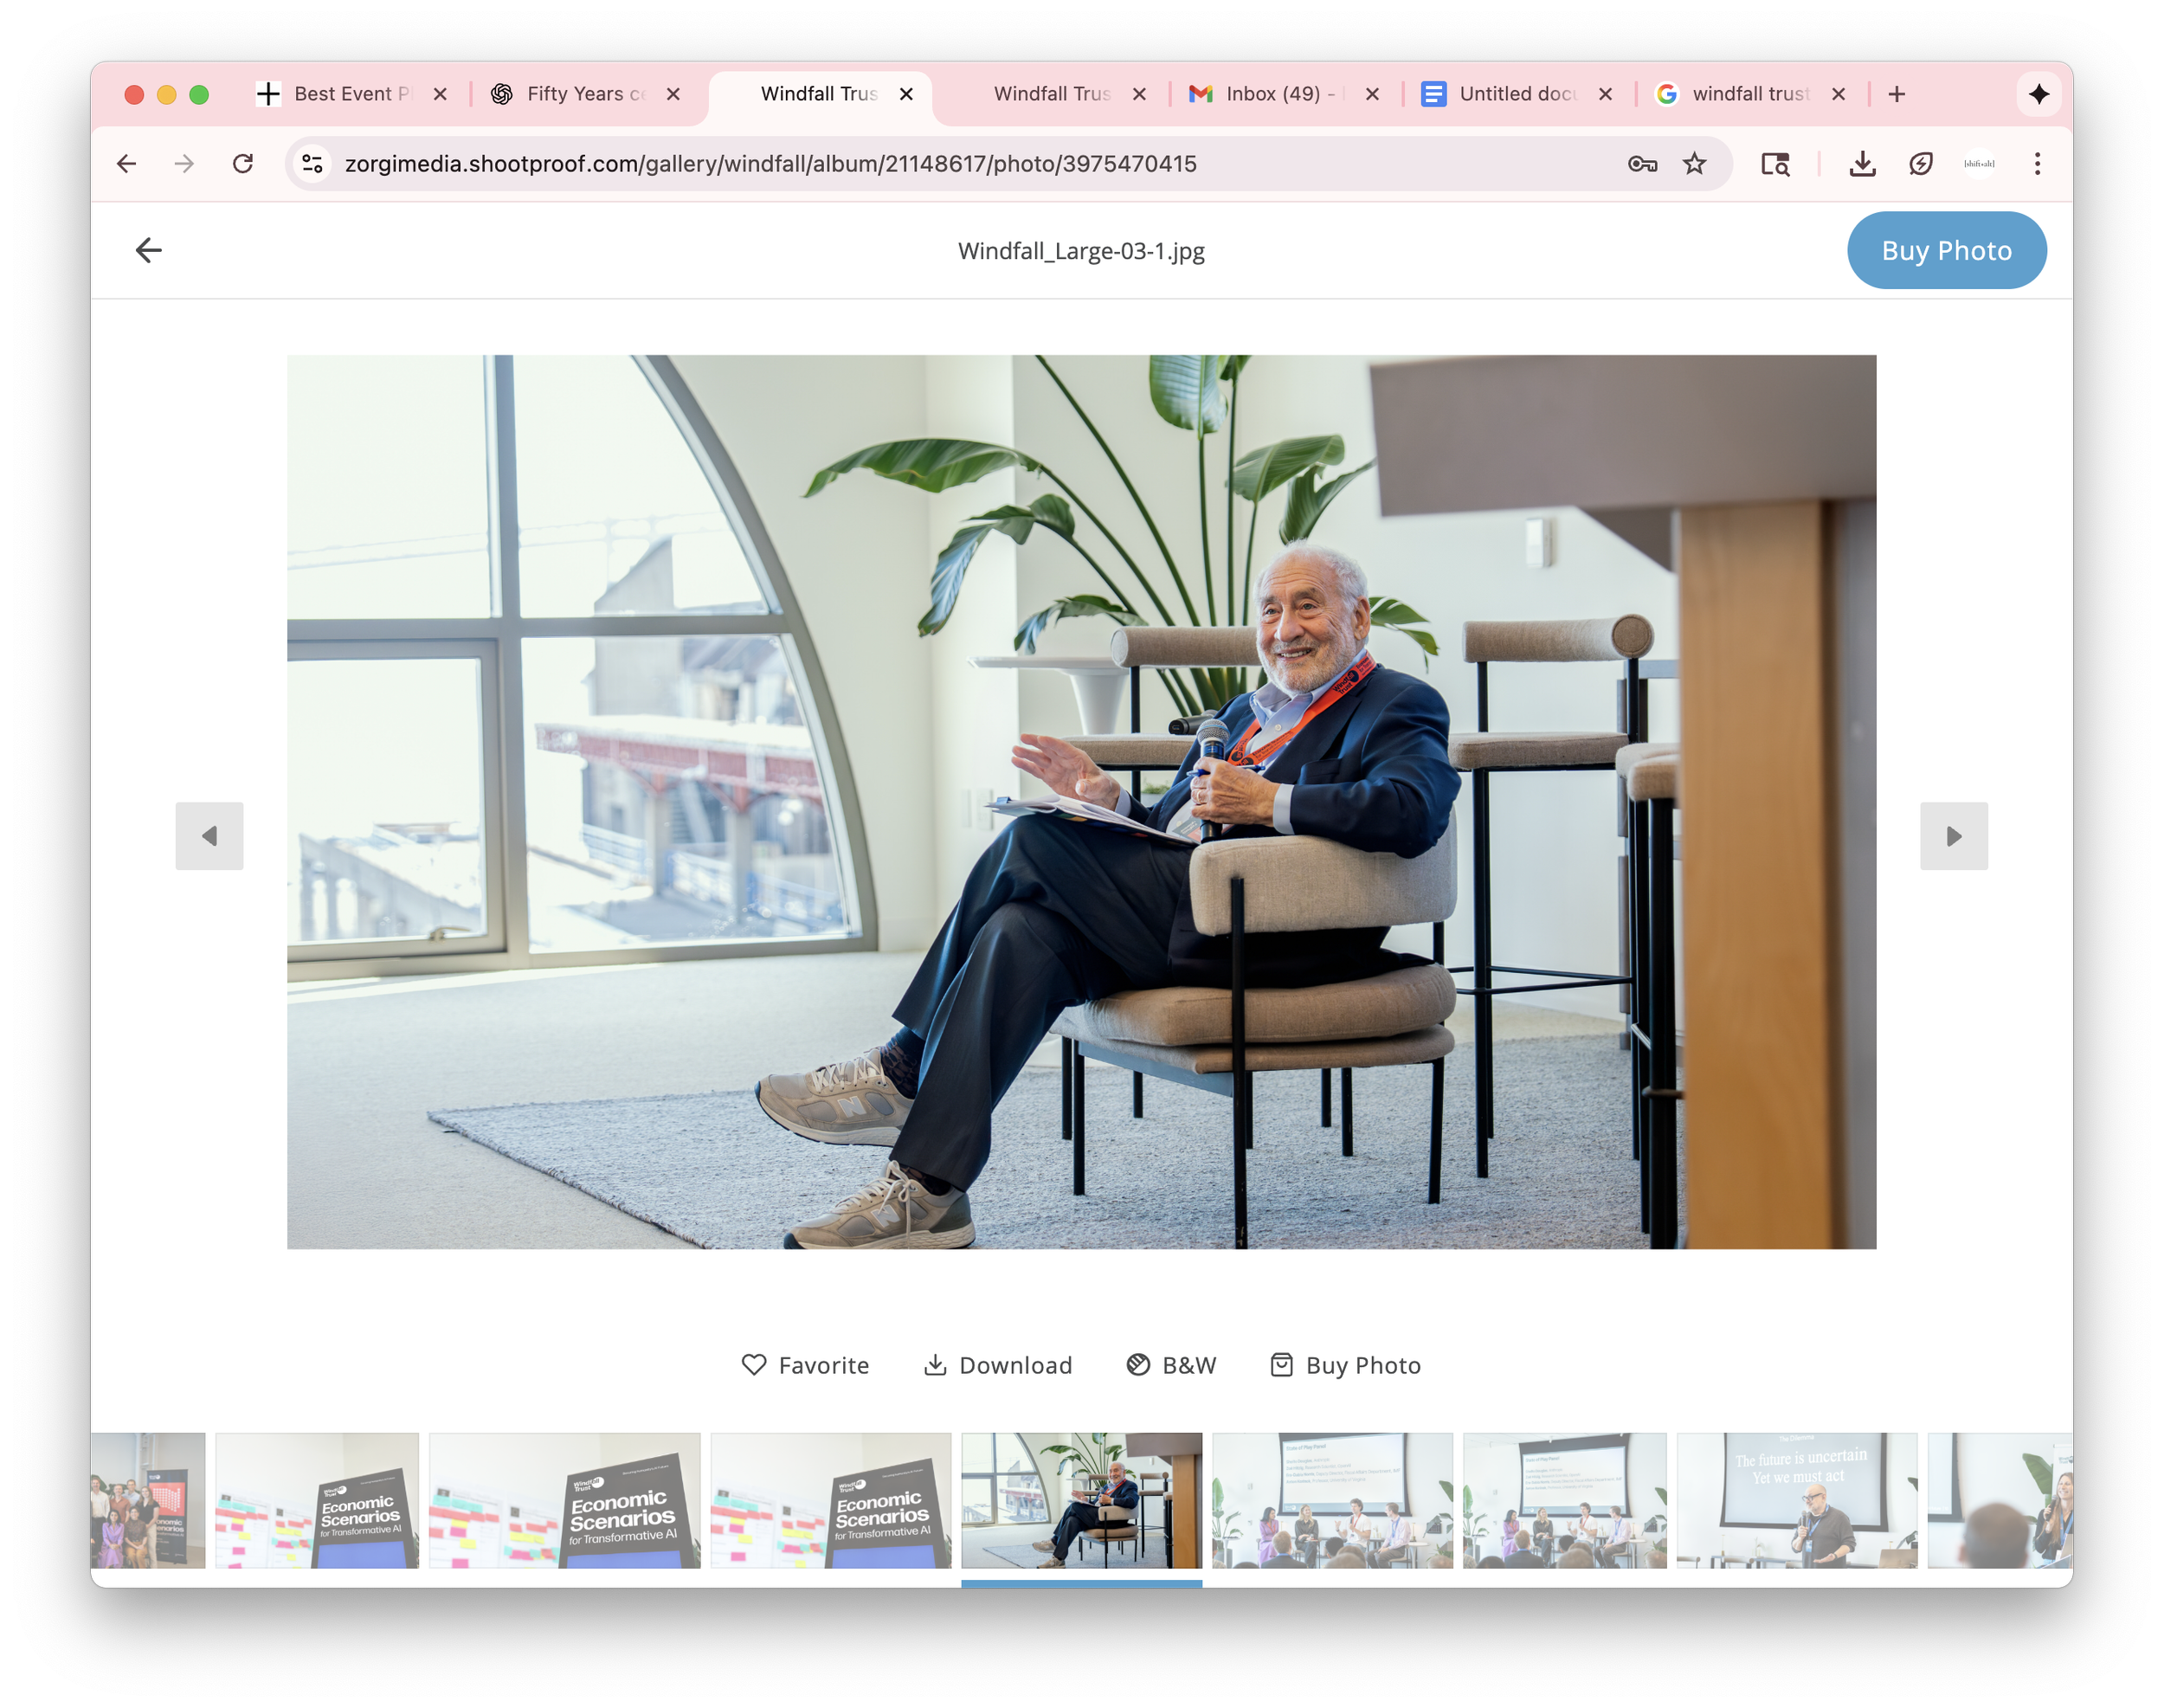
Task: Open the password key icon
Action: tap(1642, 164)
